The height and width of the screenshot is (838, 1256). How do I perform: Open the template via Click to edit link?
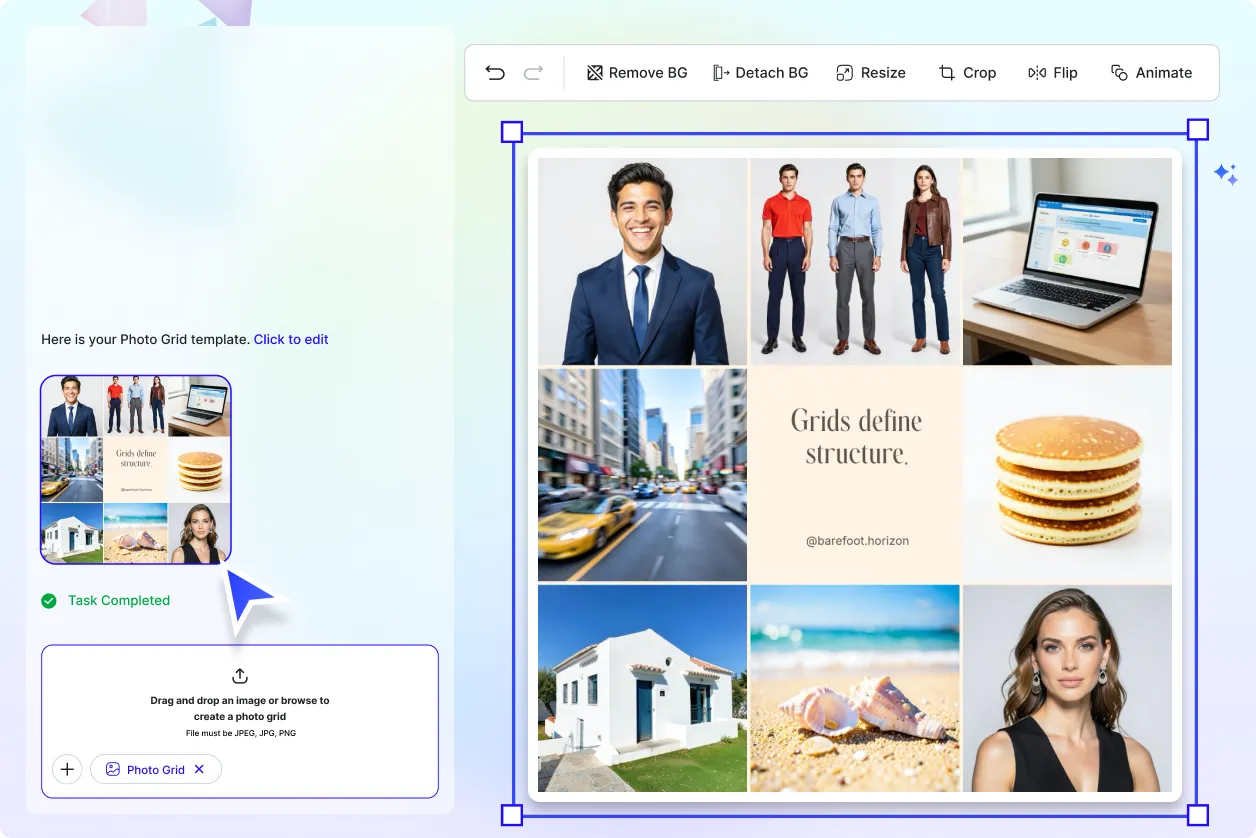point(291,339)
